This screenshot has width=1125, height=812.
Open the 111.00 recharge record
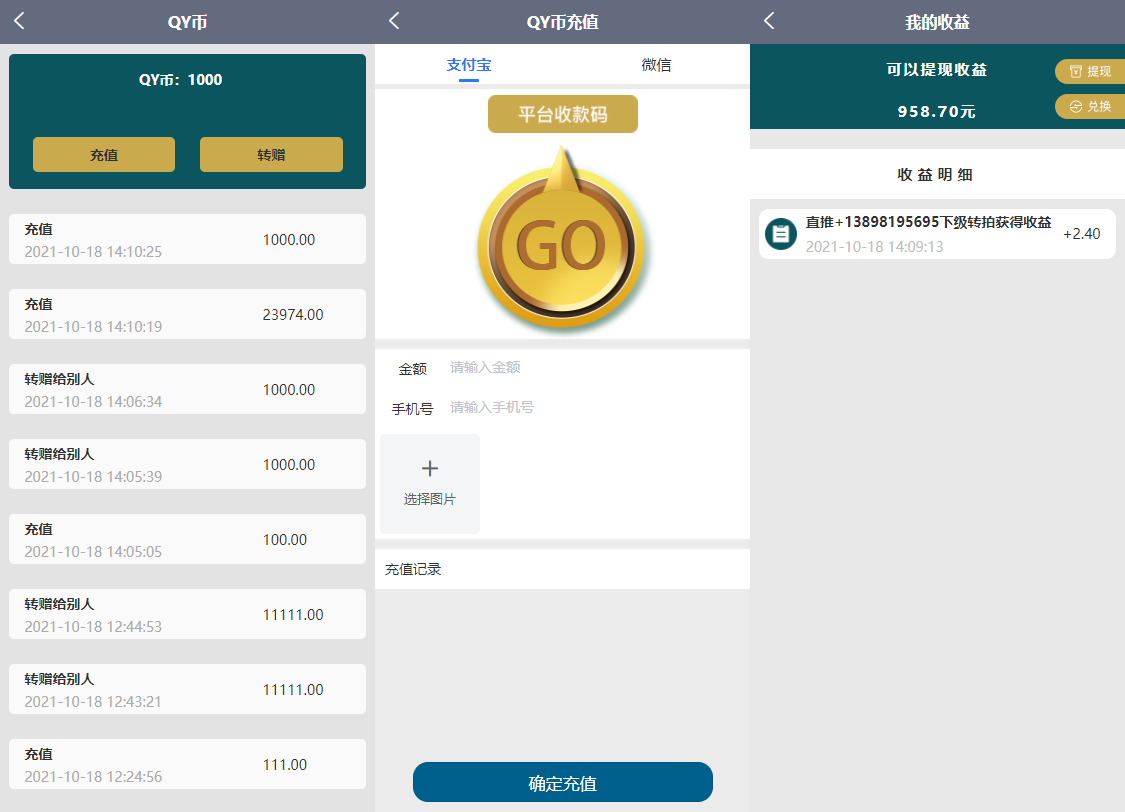pyautogui.click(x=187, y=764)
